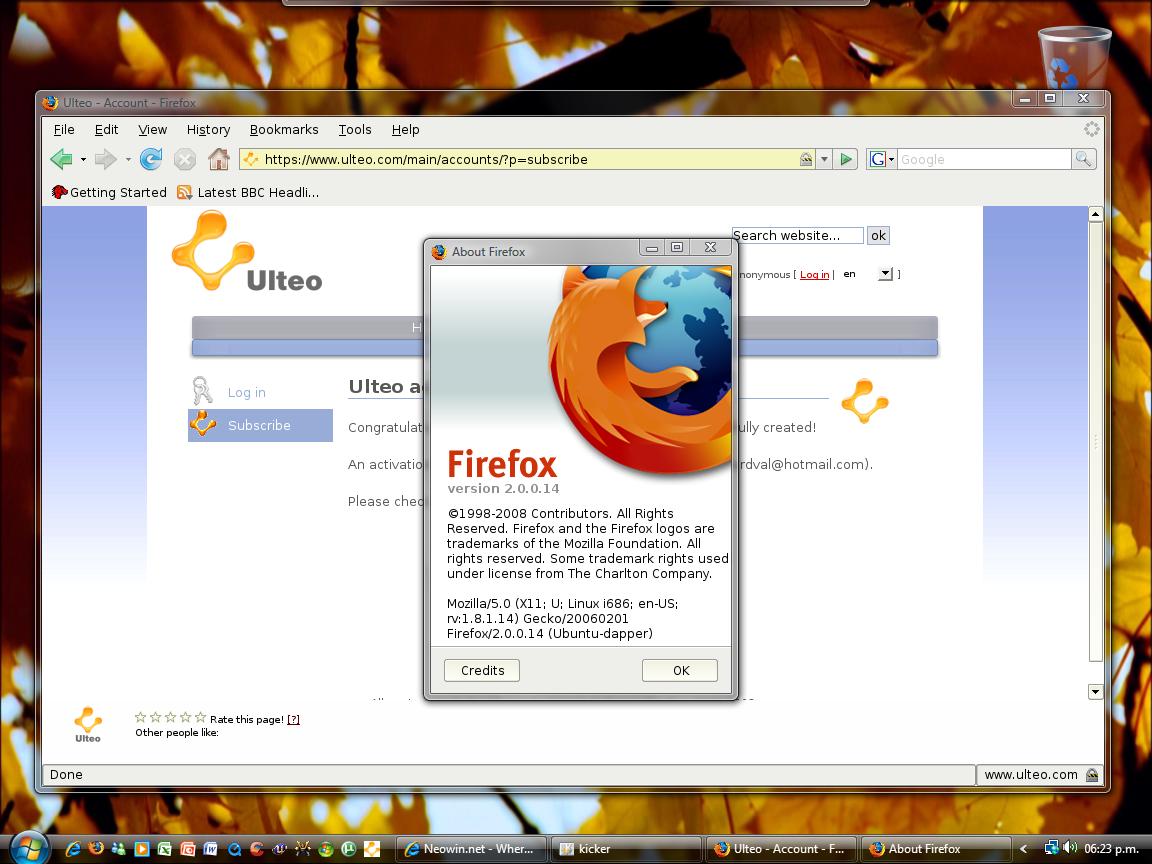Open the Credits screen
The height and width of the screenshot is (864, 1152).
481,670
